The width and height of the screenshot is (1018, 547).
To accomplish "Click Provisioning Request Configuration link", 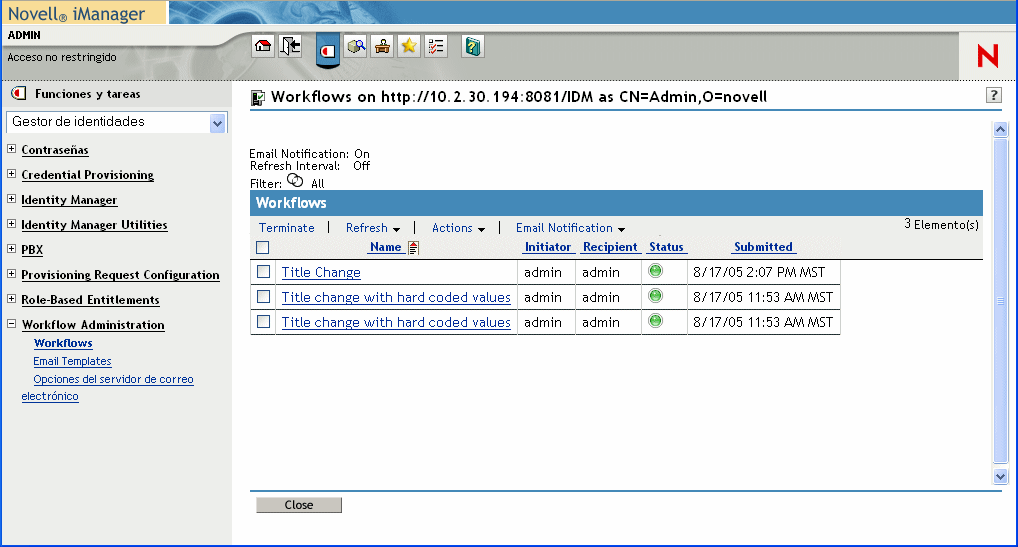I will click(x=120, y=275).
